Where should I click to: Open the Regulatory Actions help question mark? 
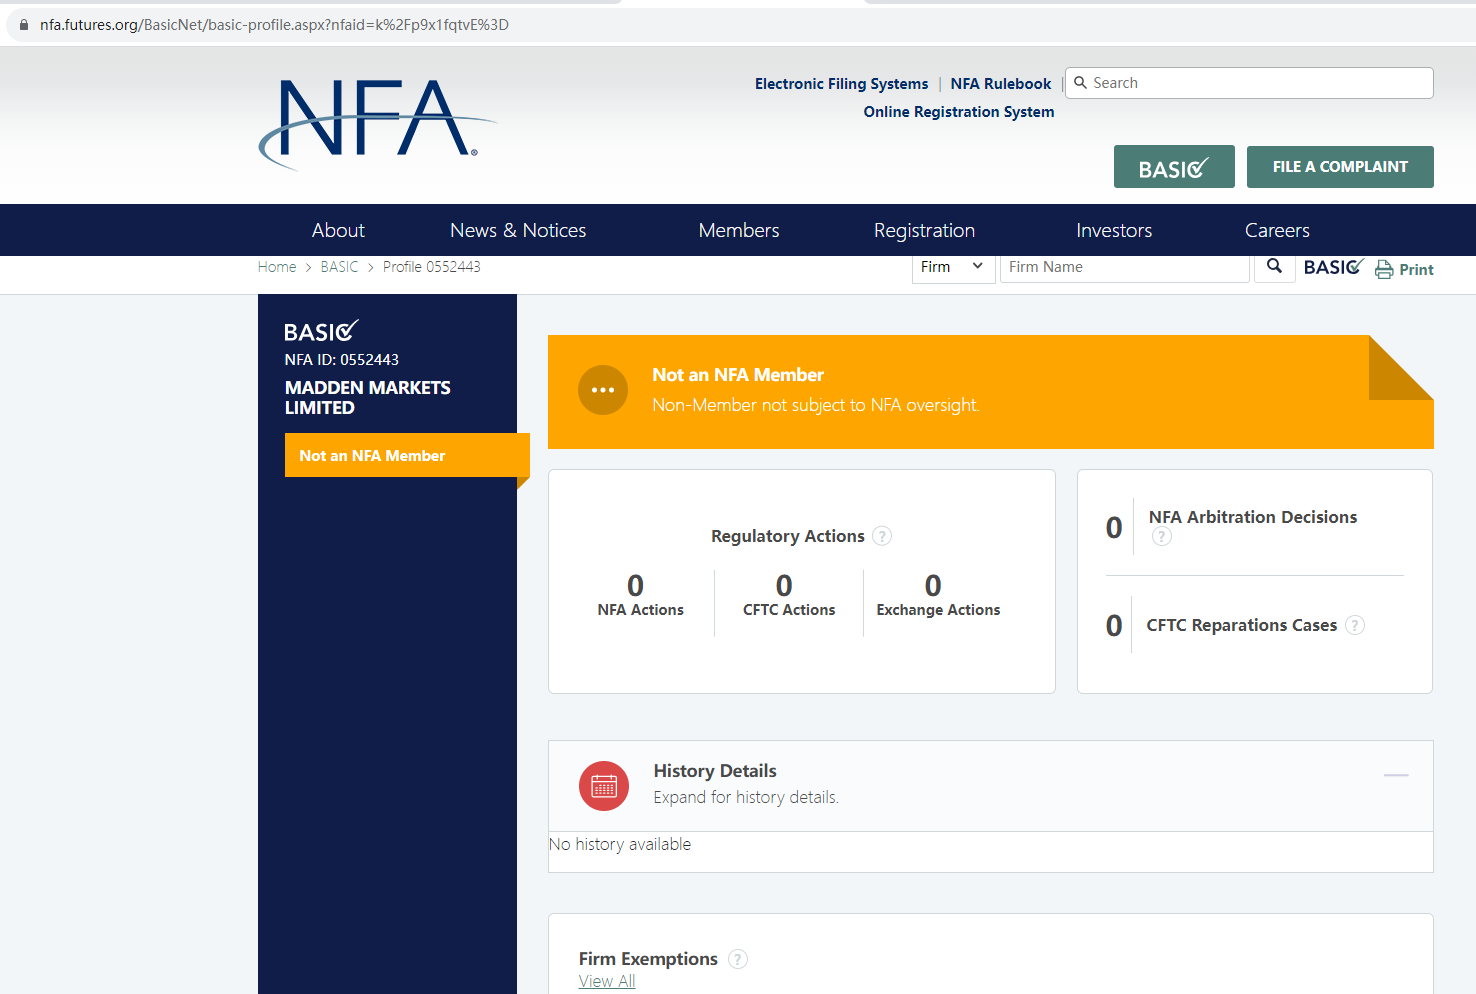(x=881, y=536)
